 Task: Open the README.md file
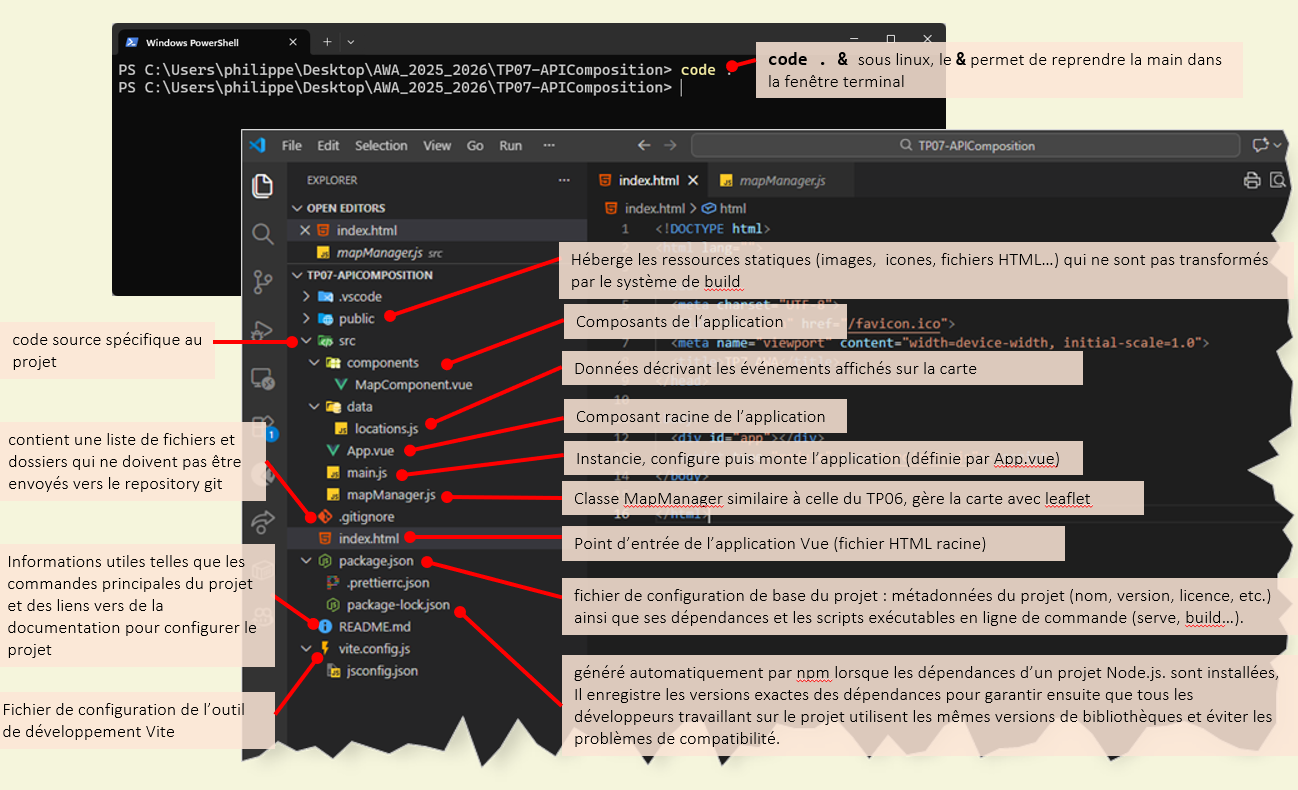coord(374,627)
